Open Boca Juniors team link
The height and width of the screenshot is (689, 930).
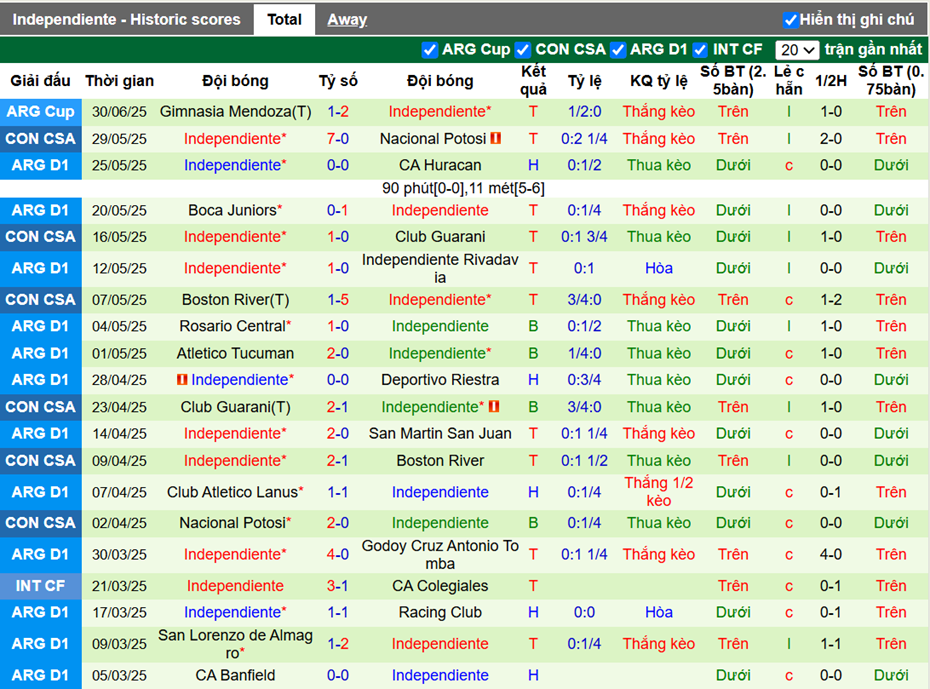(x=232, y=210)
